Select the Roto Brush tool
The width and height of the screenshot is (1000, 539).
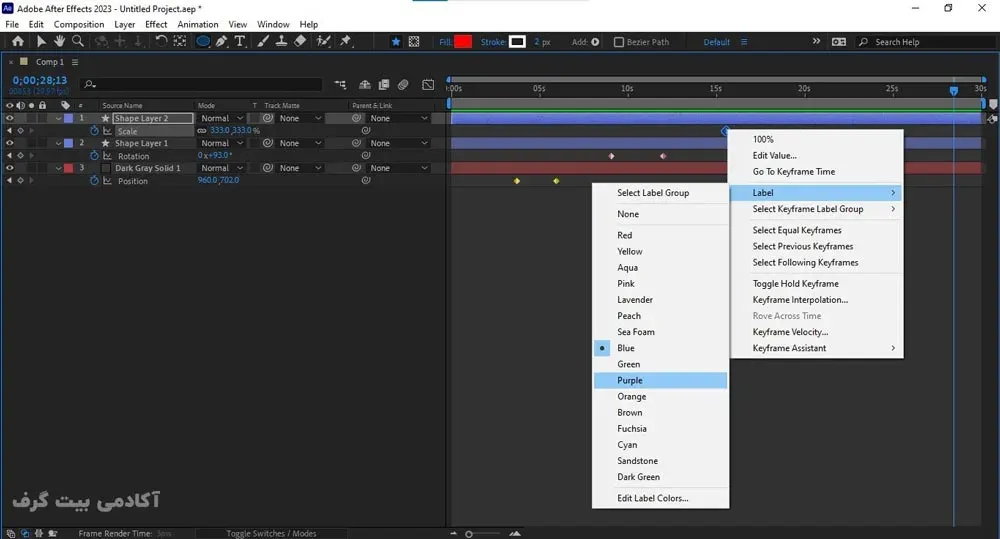pyautogui.click(x=323, y=41)
